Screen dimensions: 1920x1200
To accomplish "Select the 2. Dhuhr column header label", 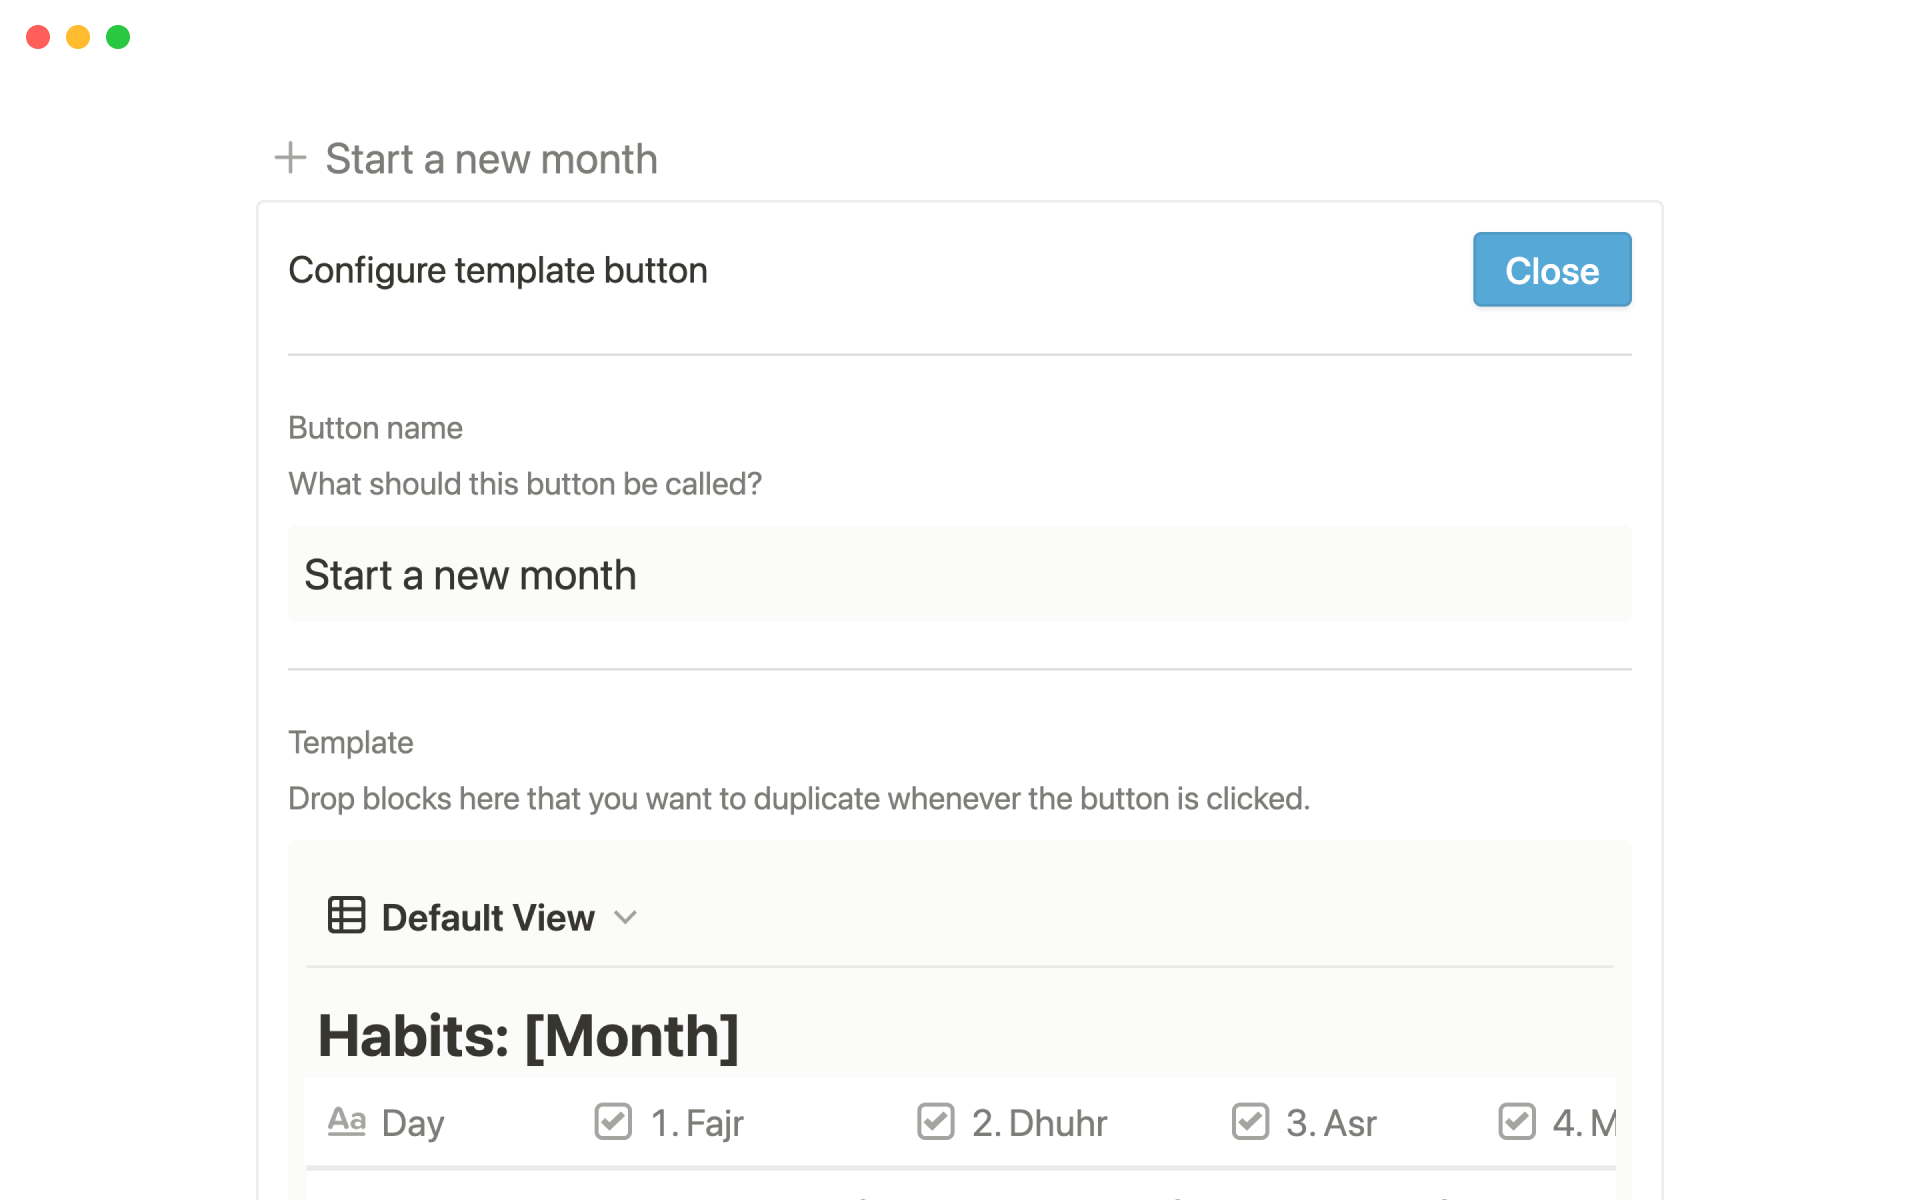I will (1039, 1123).
